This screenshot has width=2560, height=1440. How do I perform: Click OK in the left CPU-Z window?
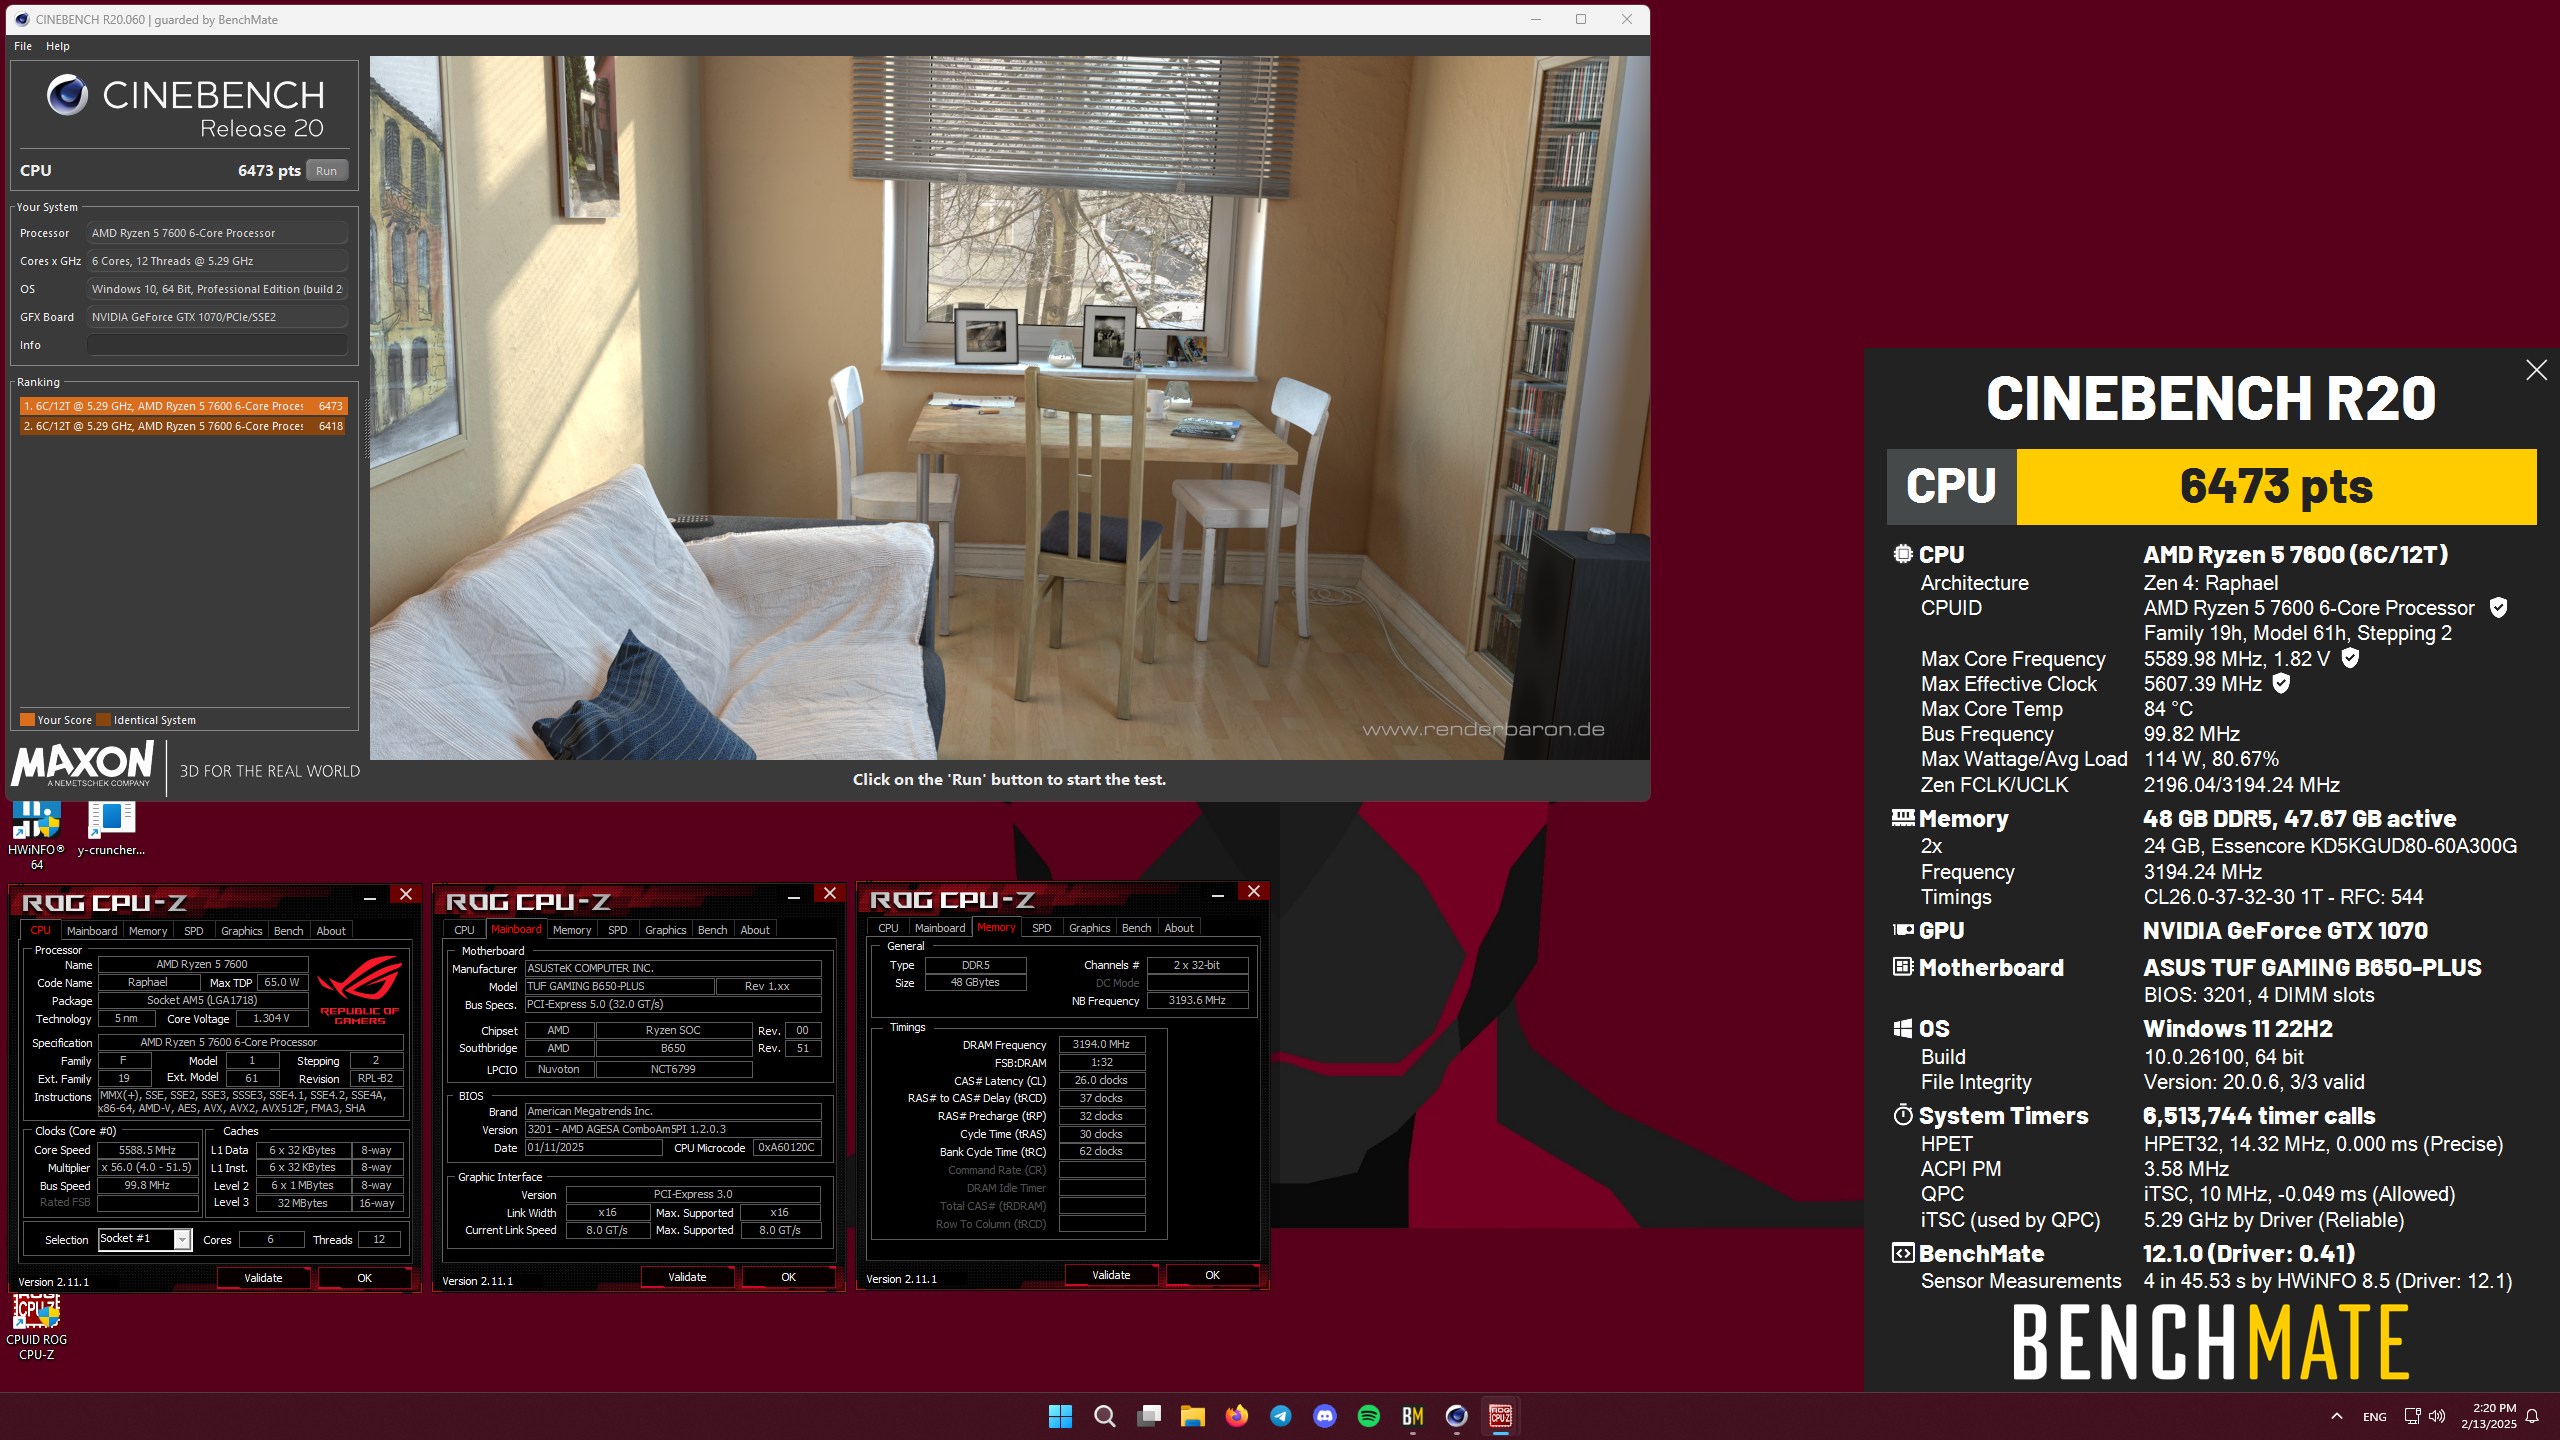point(365,1278)
